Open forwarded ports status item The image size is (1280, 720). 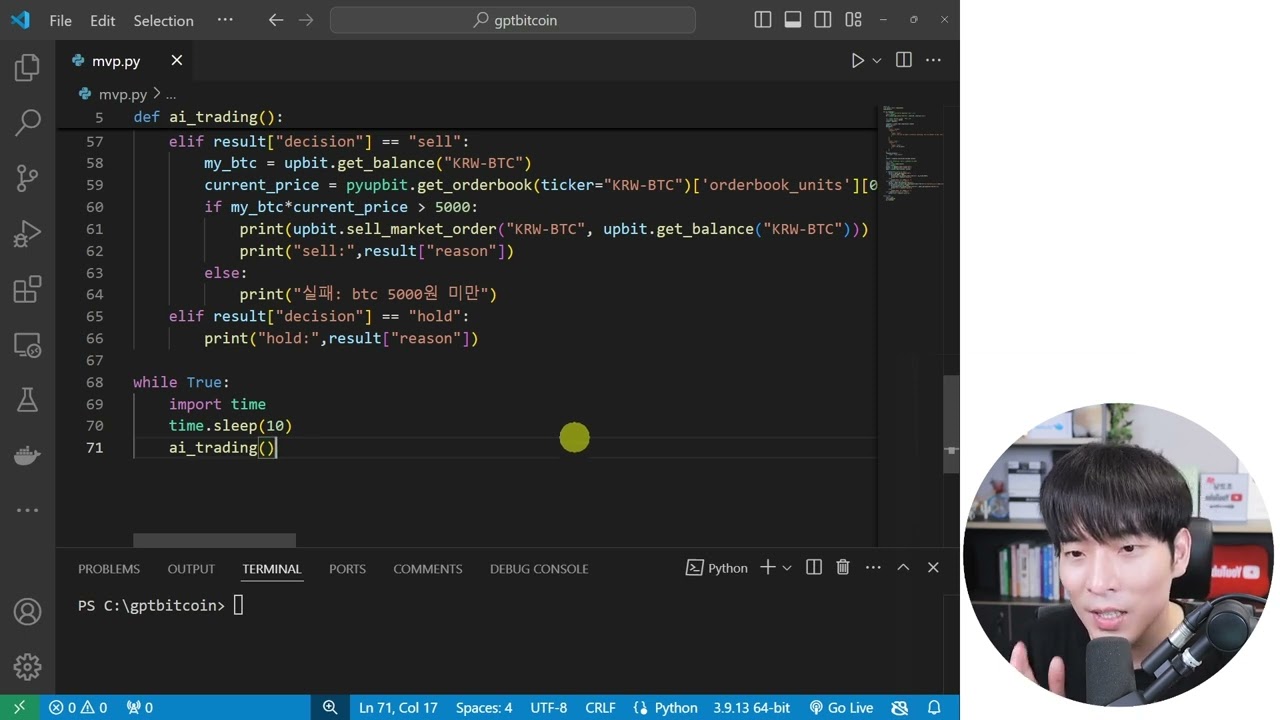point(139,707)
